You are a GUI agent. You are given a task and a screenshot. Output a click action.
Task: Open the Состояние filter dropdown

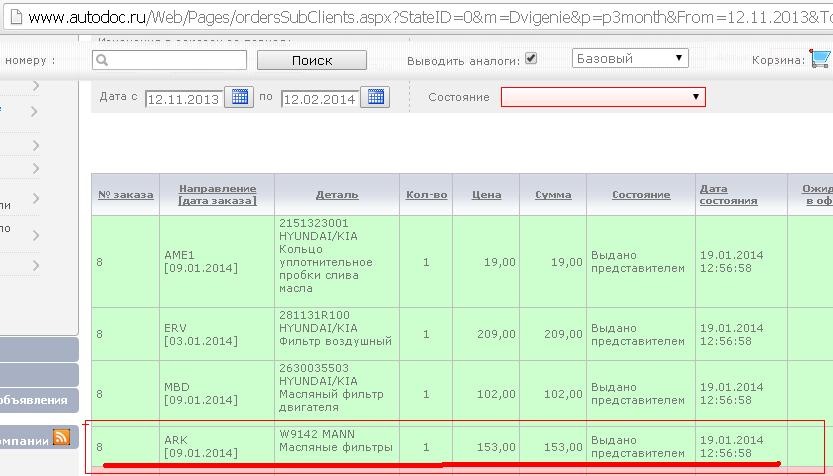603,97
